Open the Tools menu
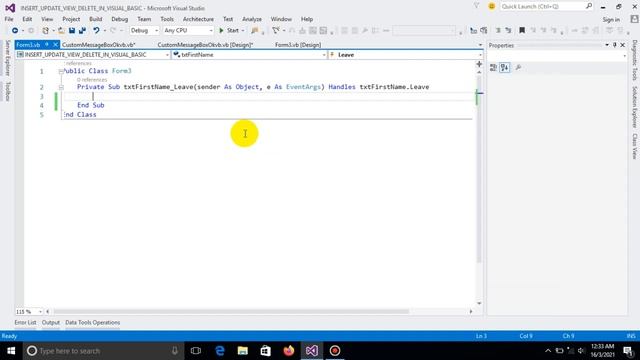Viewport: 640px width, 360px height. tap(167, 19)
